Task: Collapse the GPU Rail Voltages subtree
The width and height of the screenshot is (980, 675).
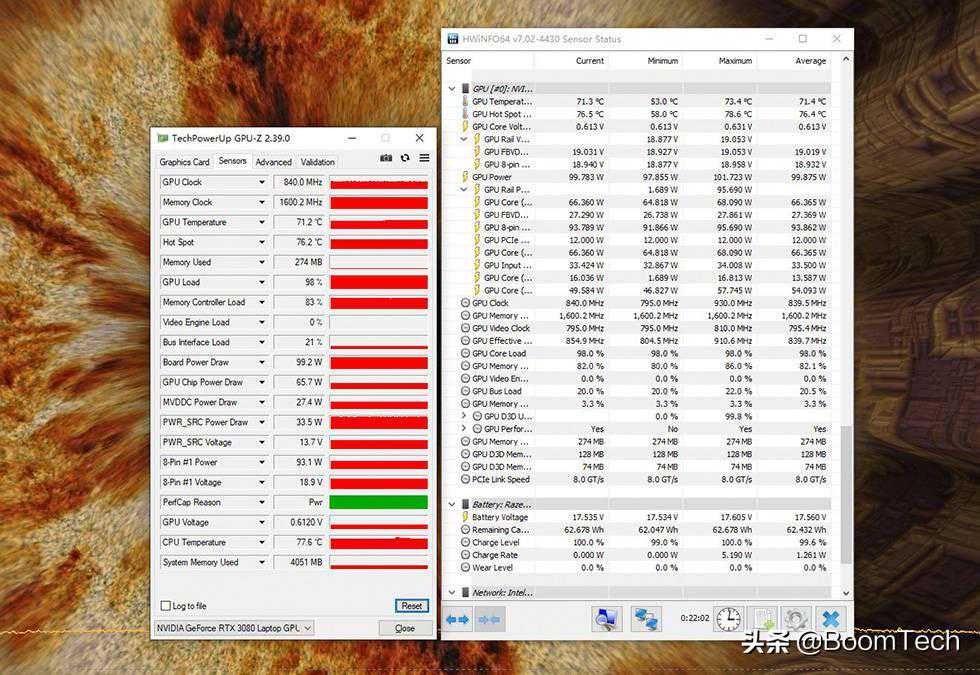Action: click(x=464, y=139)
